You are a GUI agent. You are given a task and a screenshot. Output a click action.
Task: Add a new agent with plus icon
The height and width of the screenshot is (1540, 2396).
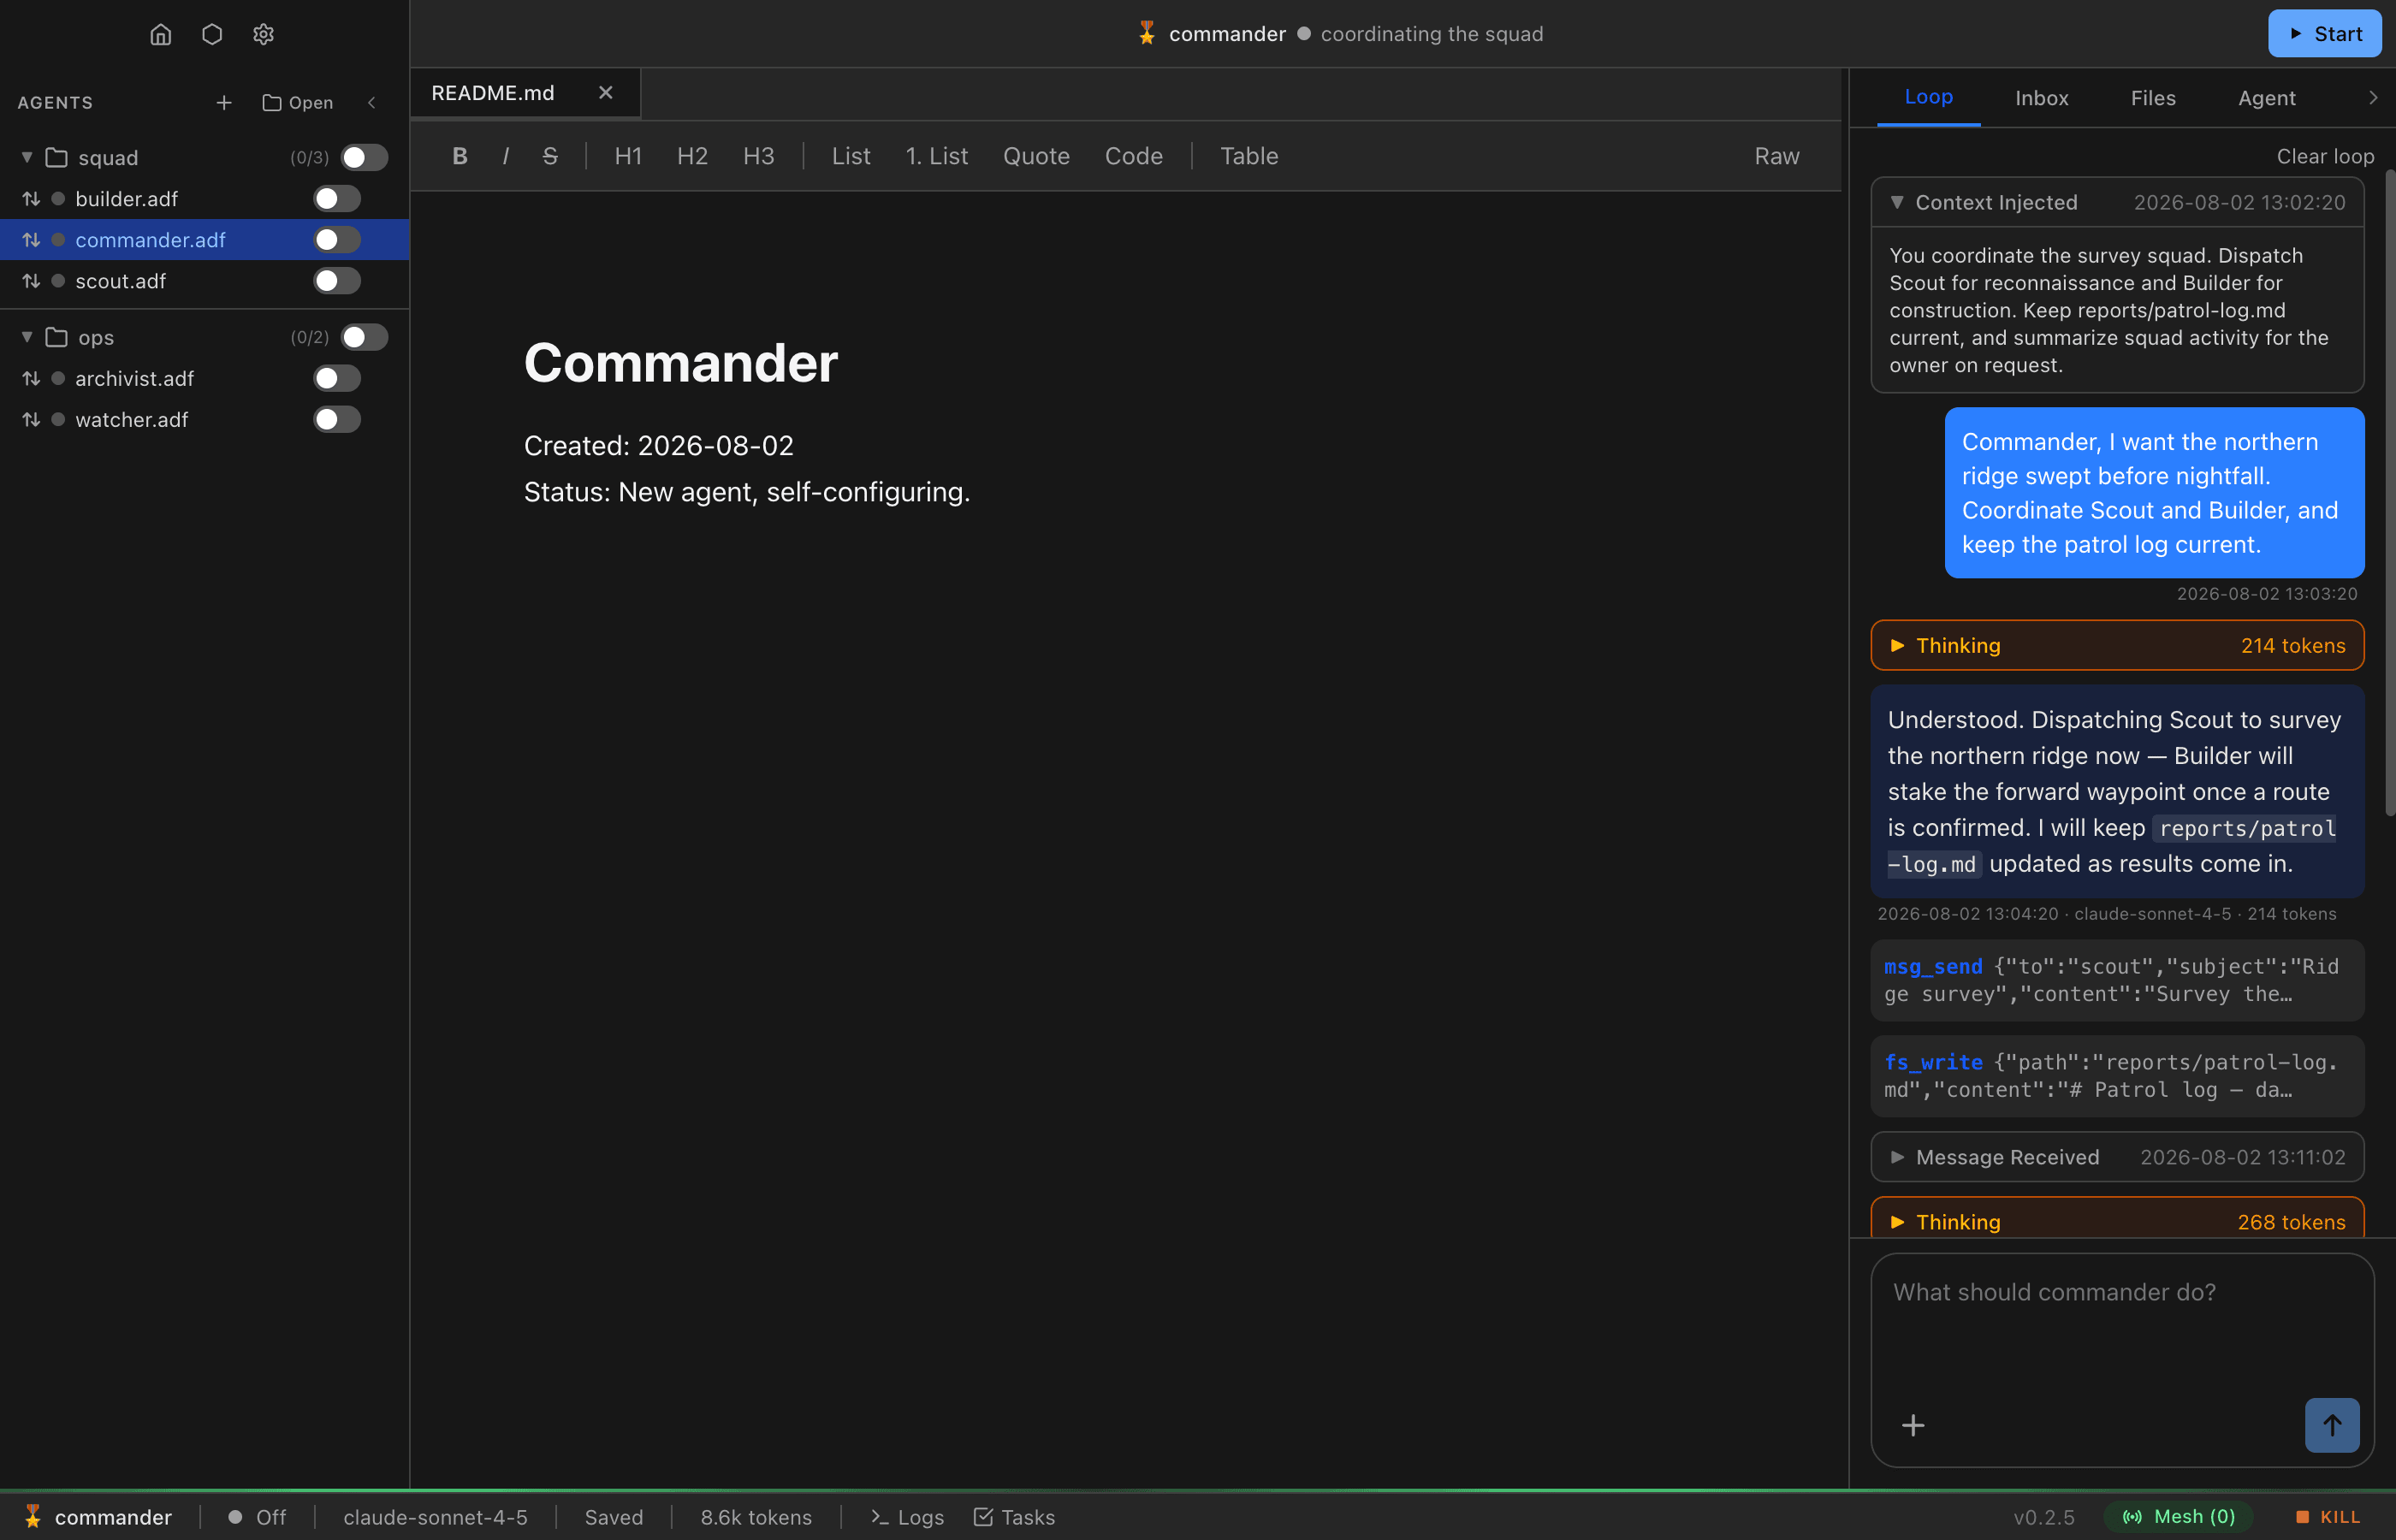(224, 103)
